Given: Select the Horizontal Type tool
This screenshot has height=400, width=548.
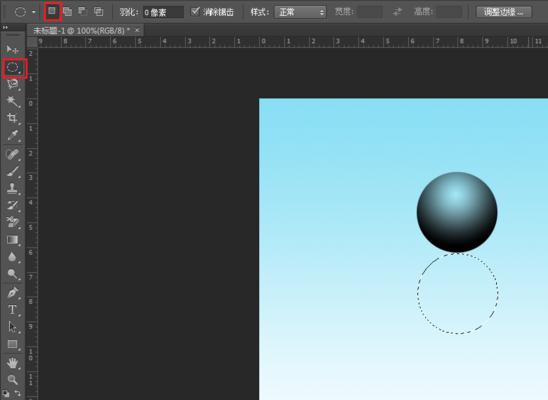Looking at the screenshot, I should [x=13, y=310].
